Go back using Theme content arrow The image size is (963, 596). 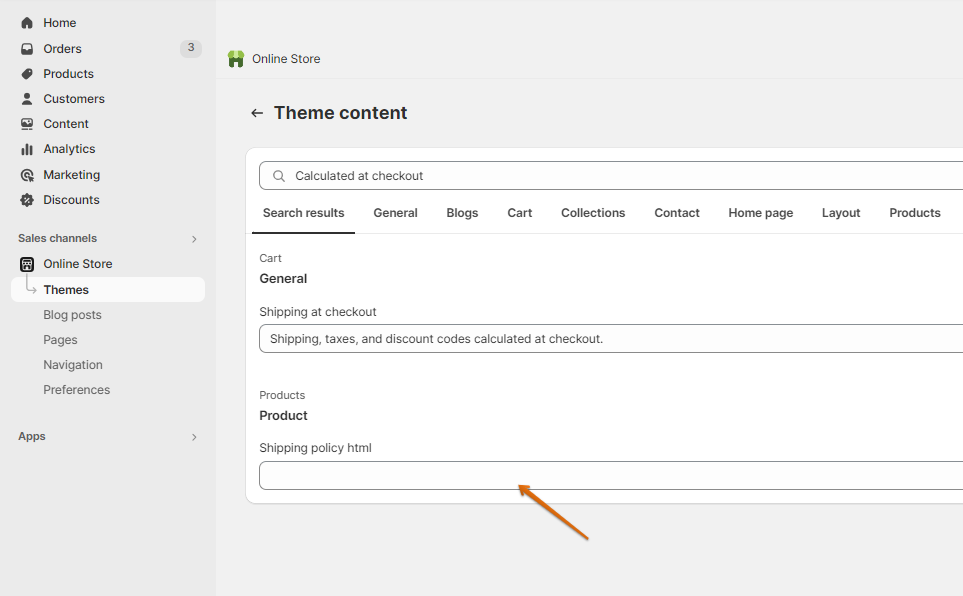tap(257, 113)
